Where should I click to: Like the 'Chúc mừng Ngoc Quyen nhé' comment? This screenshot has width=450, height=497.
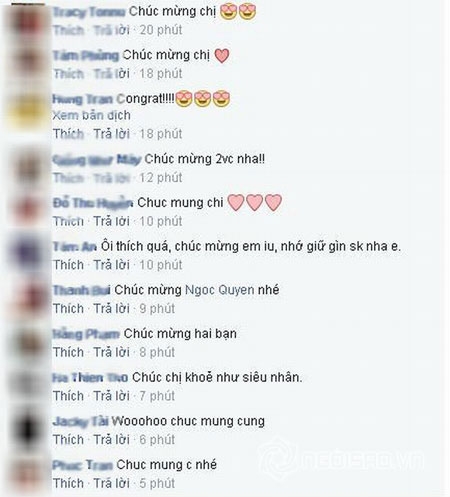click(68, 309)
